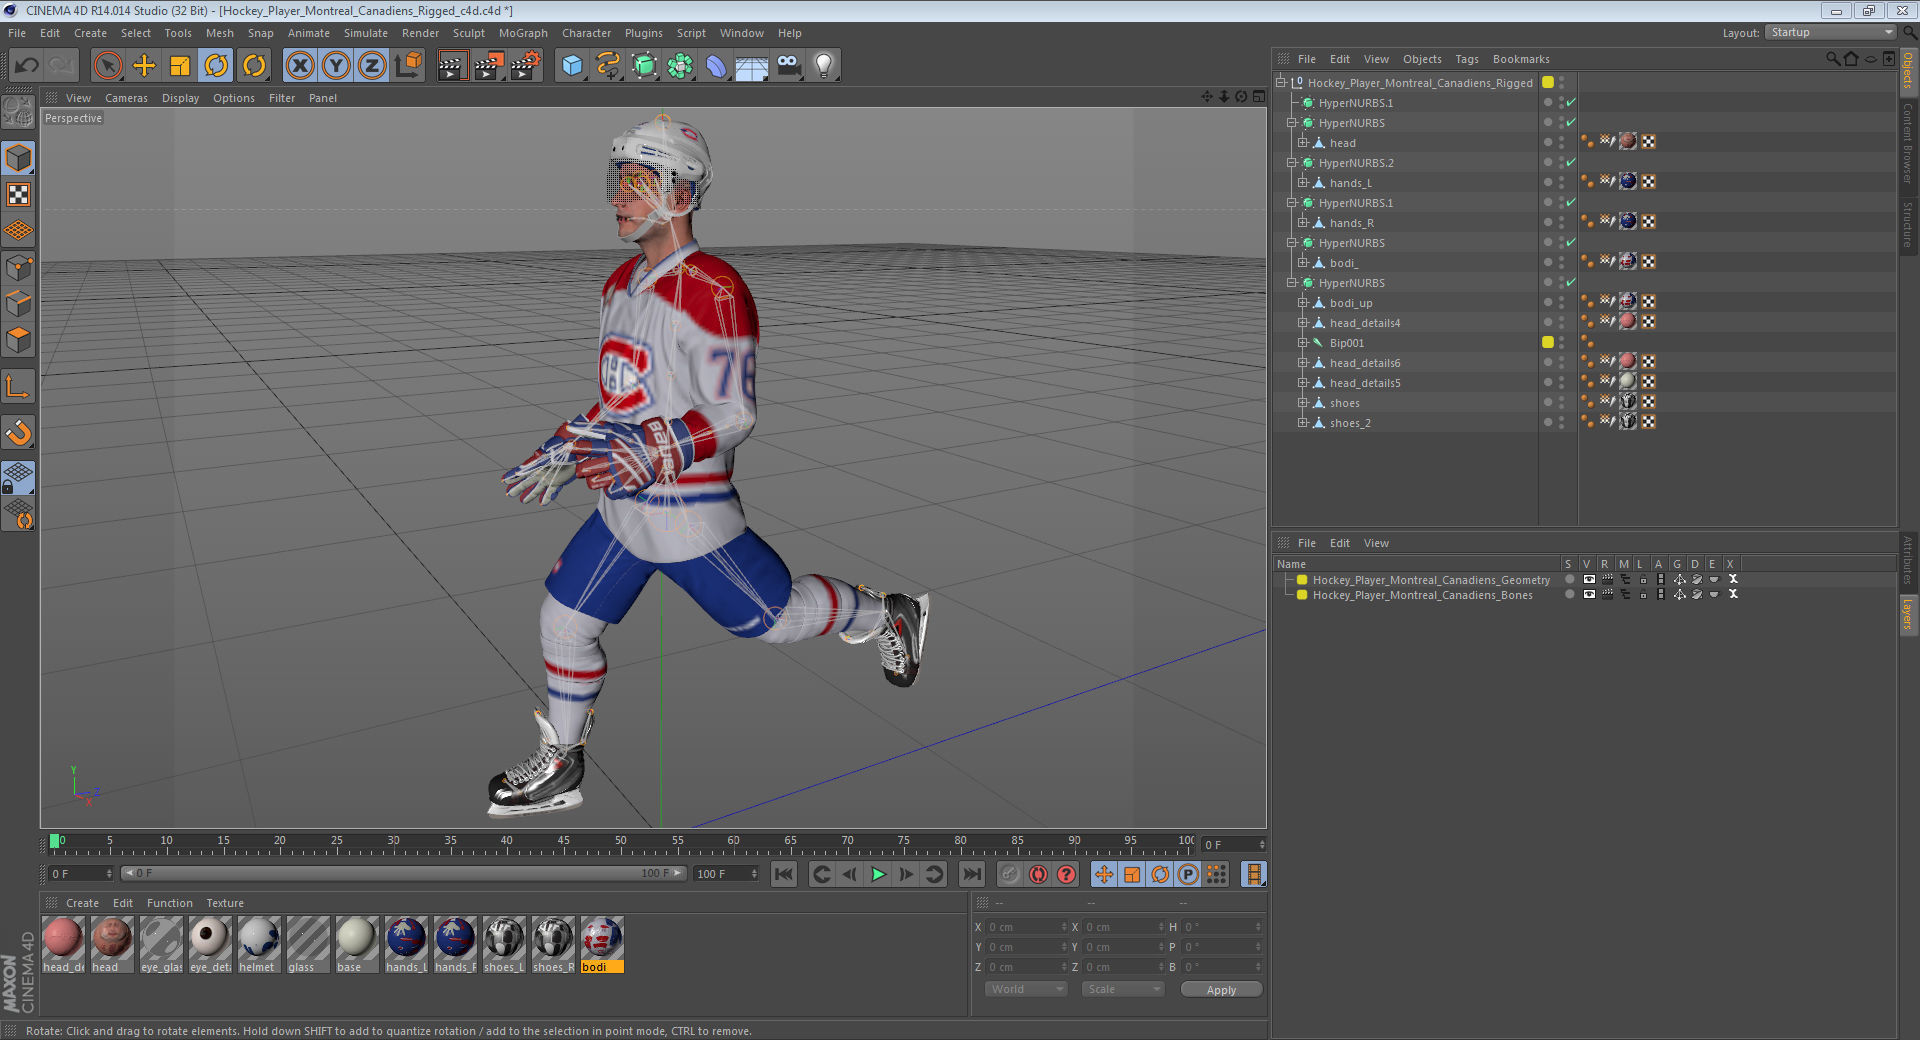
Task: Select the helmet material swatch
Action: 258,944
